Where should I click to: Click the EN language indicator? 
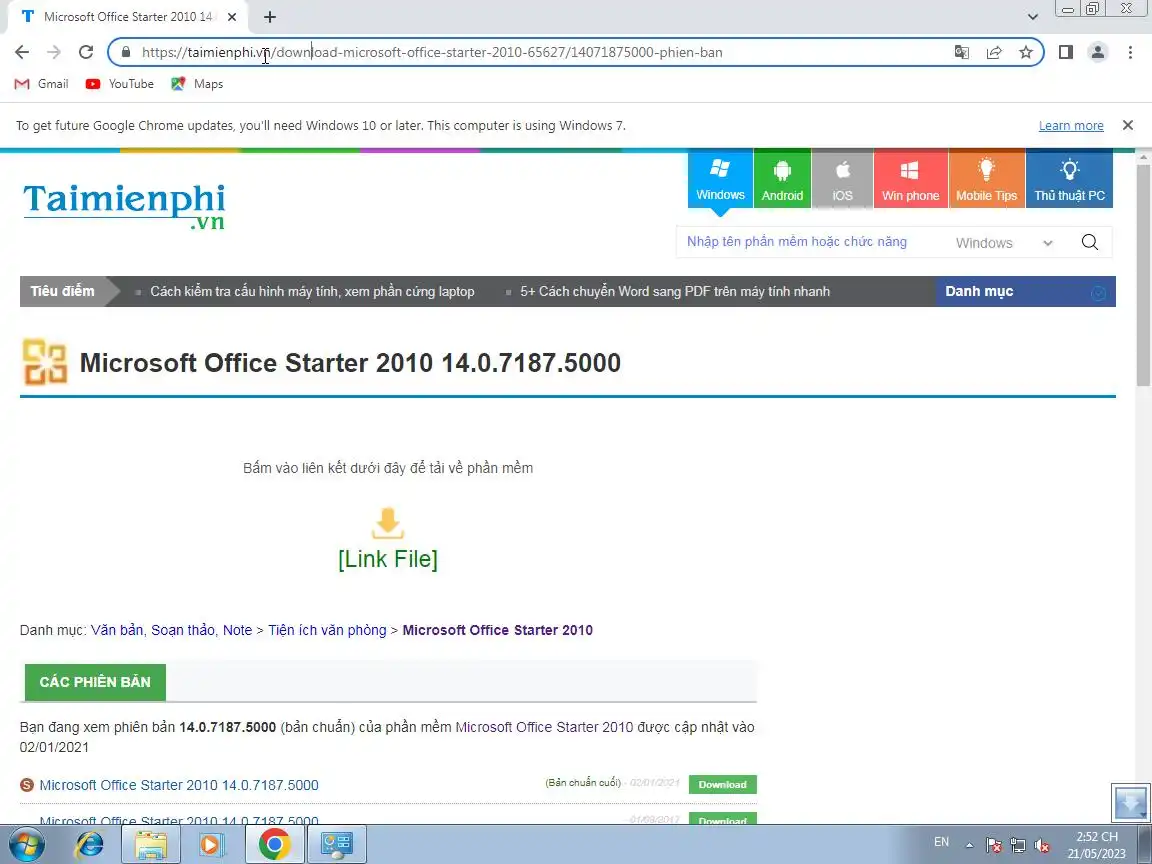(x=941, y=843)
